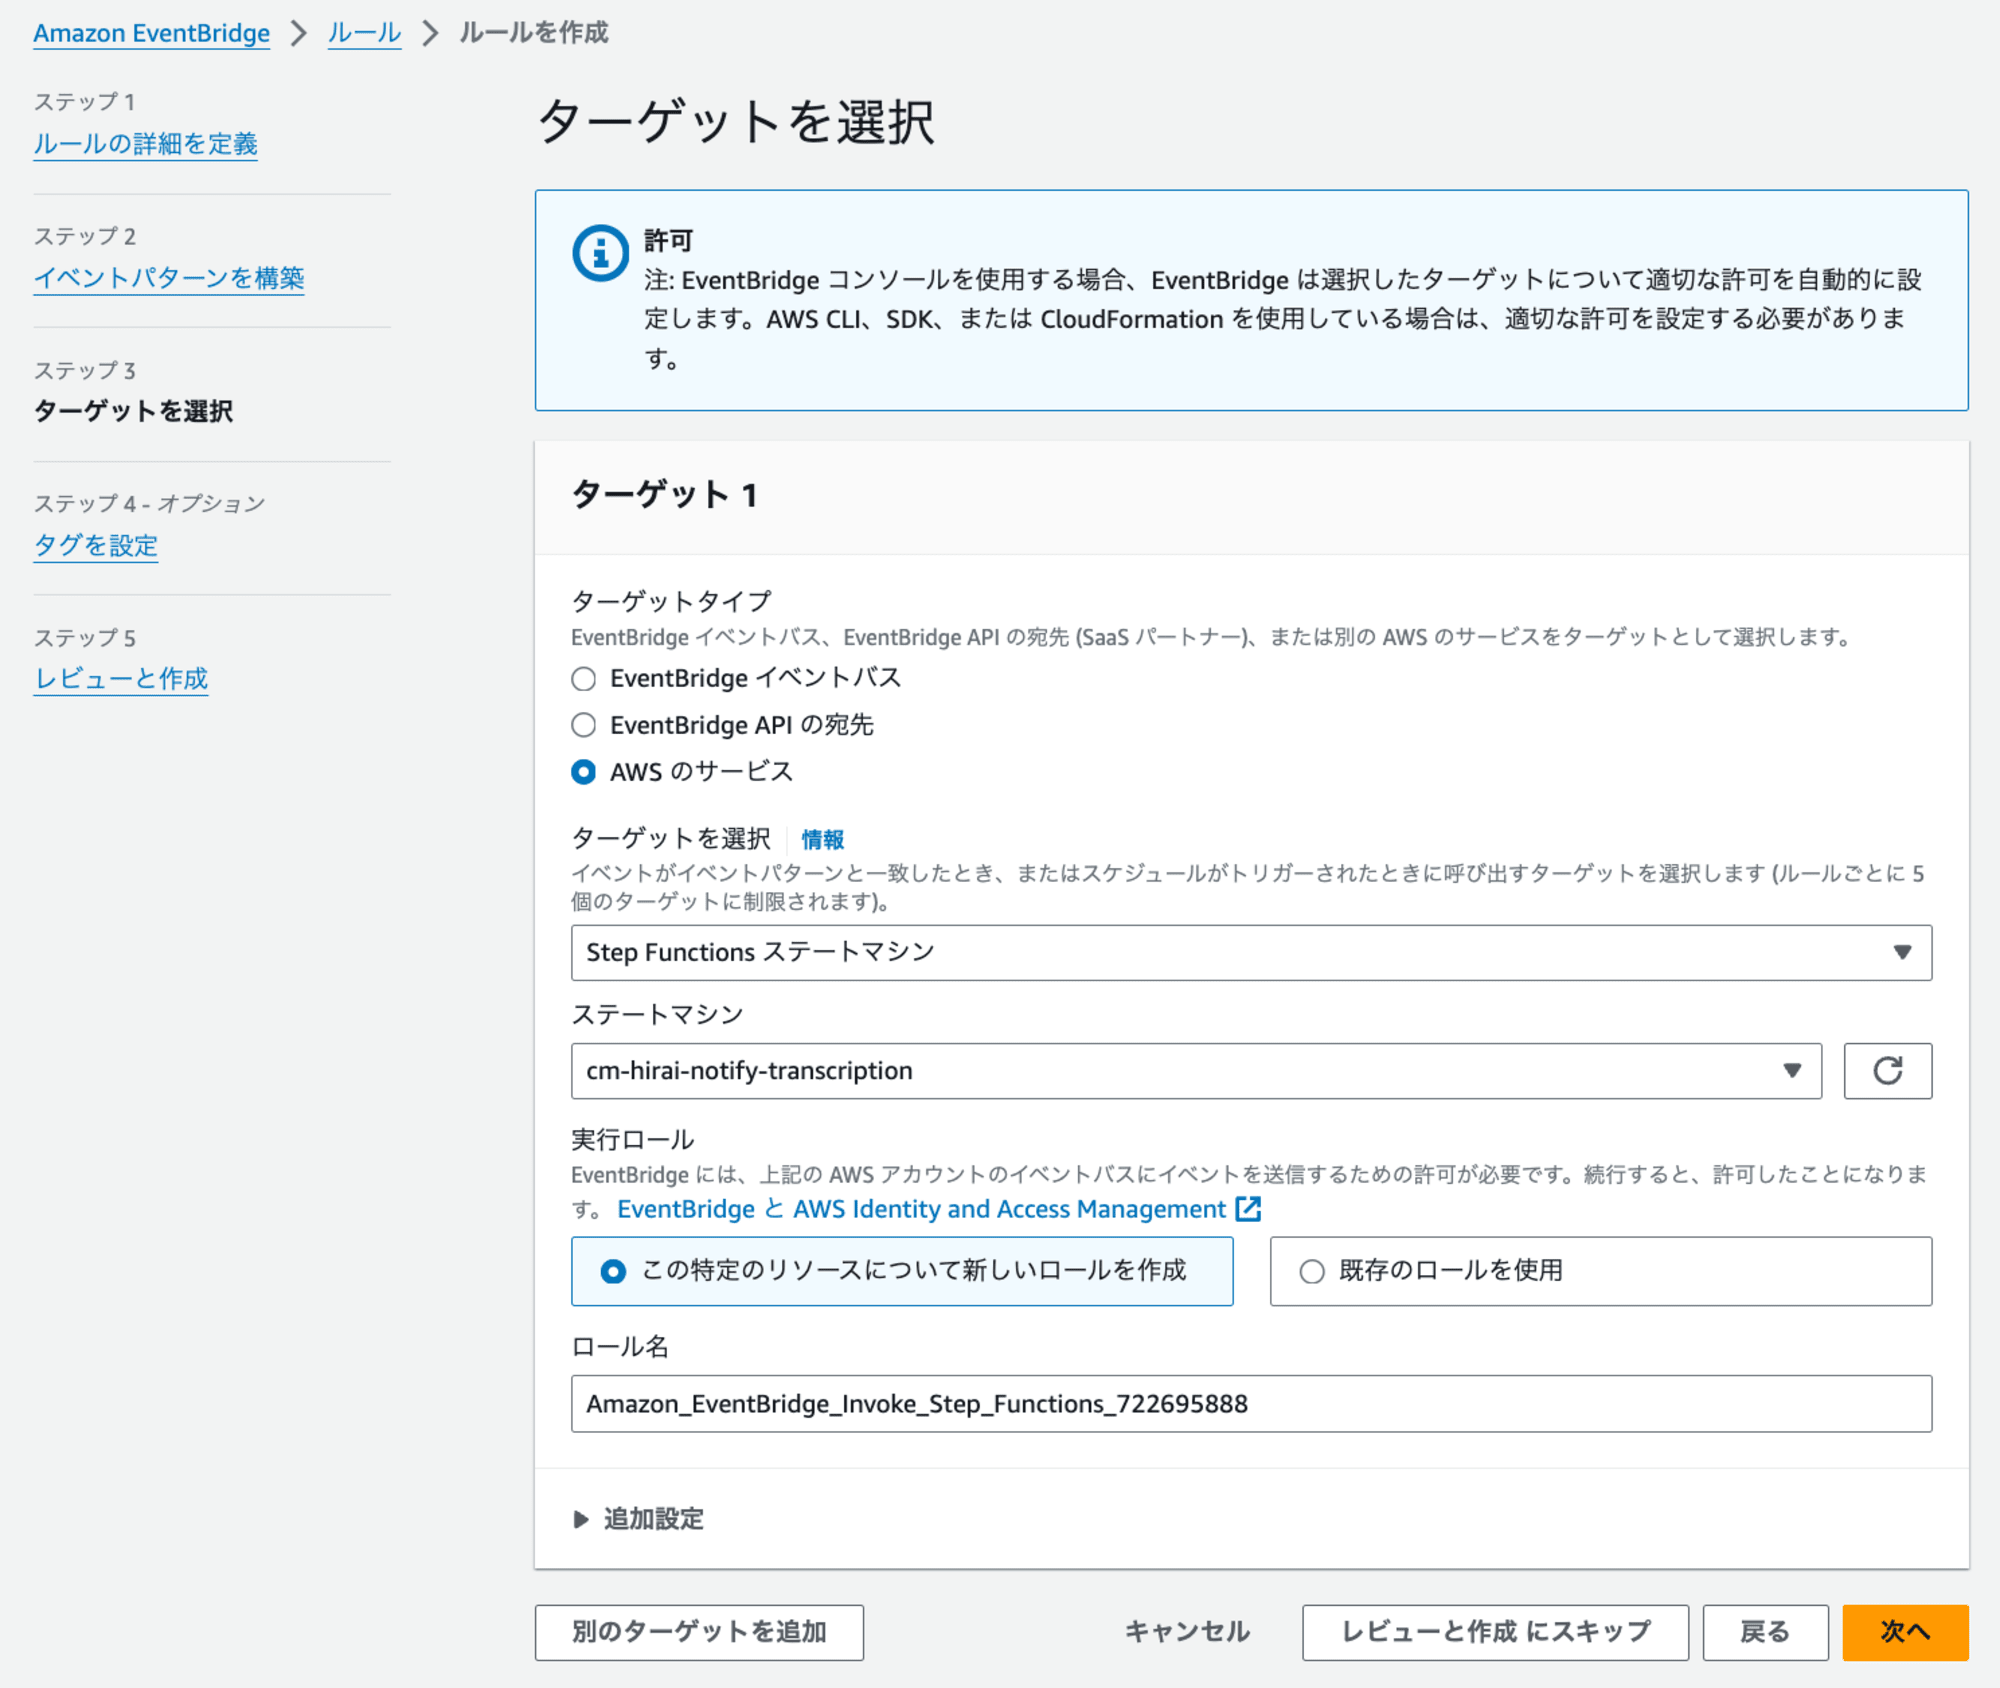Go to step 5 レビューと作成
Image resolution: width=2000 pixels, height=1688 pixels.
[121, 679]
